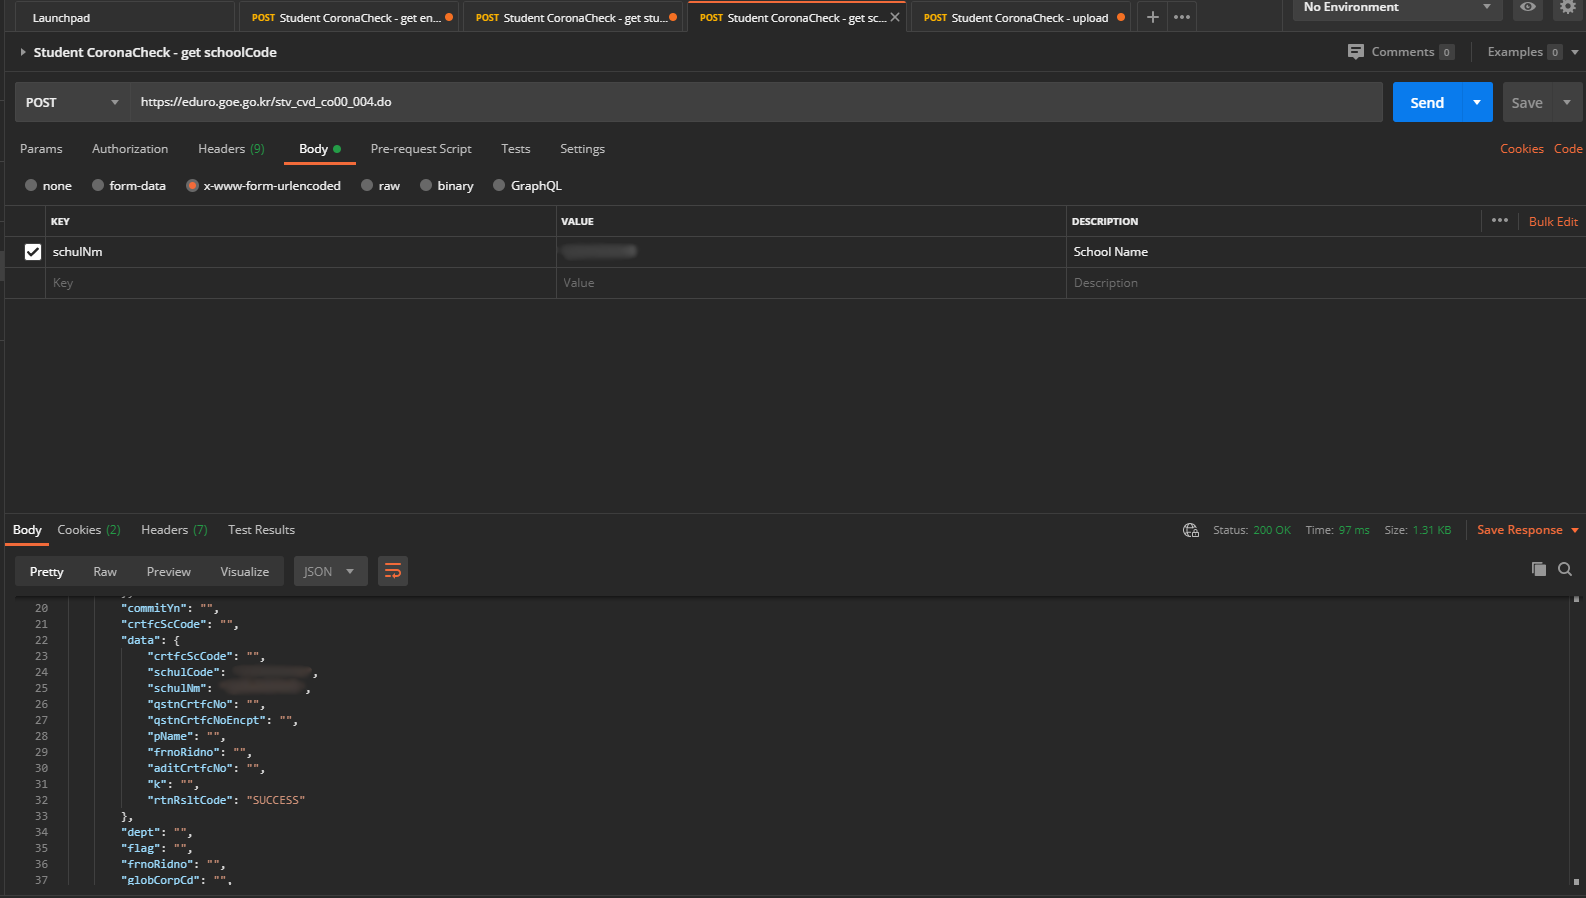
Task: Switch response view to Raw
Action: (x=105, y=572)
